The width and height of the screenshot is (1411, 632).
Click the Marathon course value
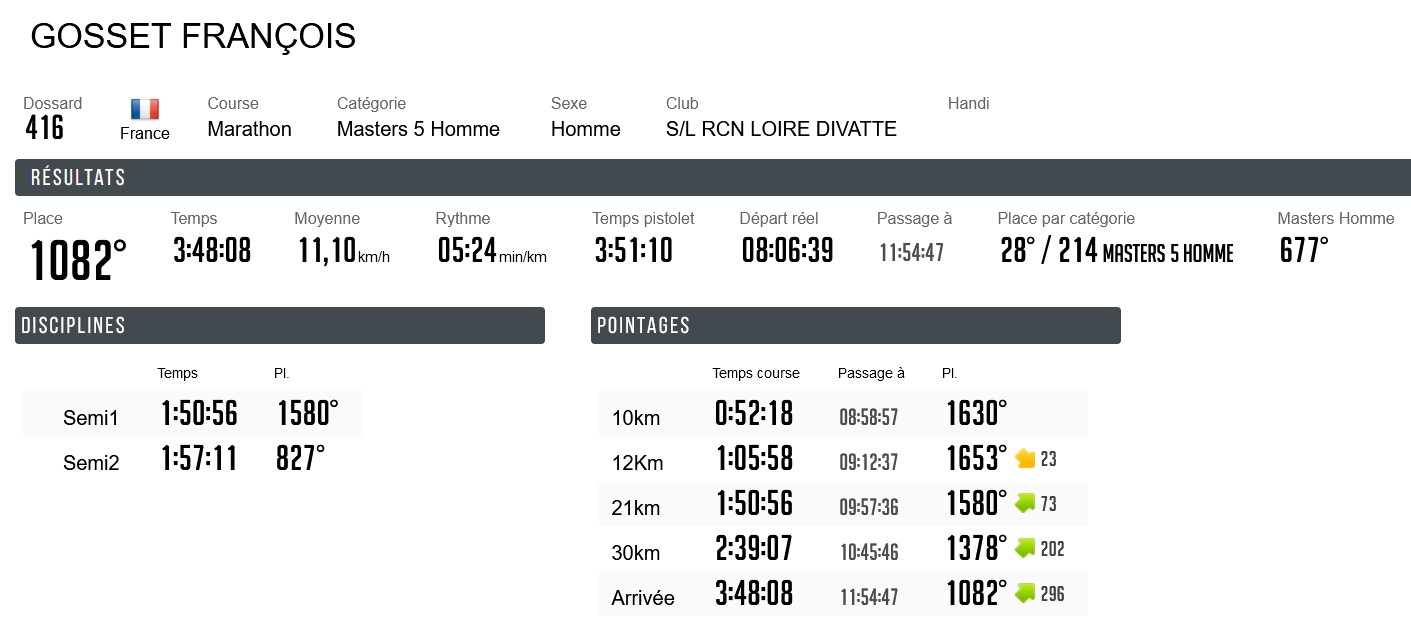coord(249,129)
